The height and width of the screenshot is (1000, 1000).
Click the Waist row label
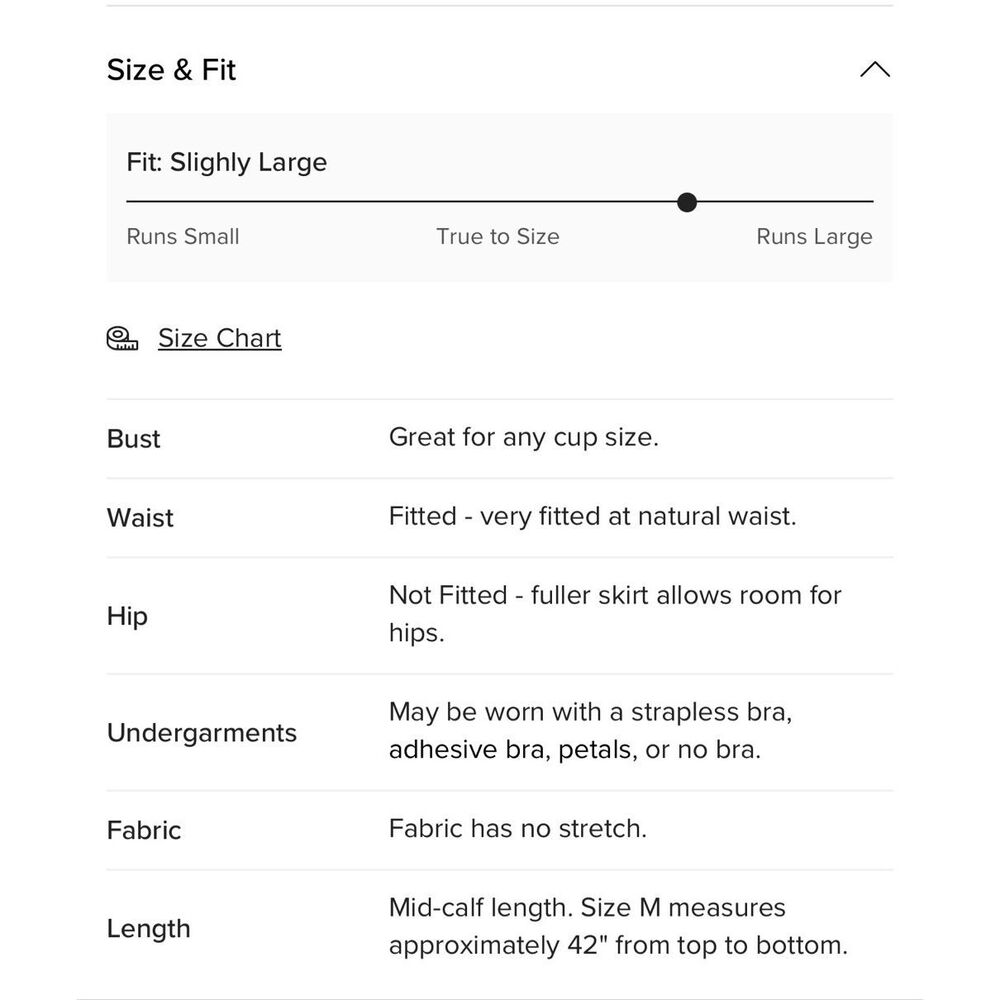140,518
